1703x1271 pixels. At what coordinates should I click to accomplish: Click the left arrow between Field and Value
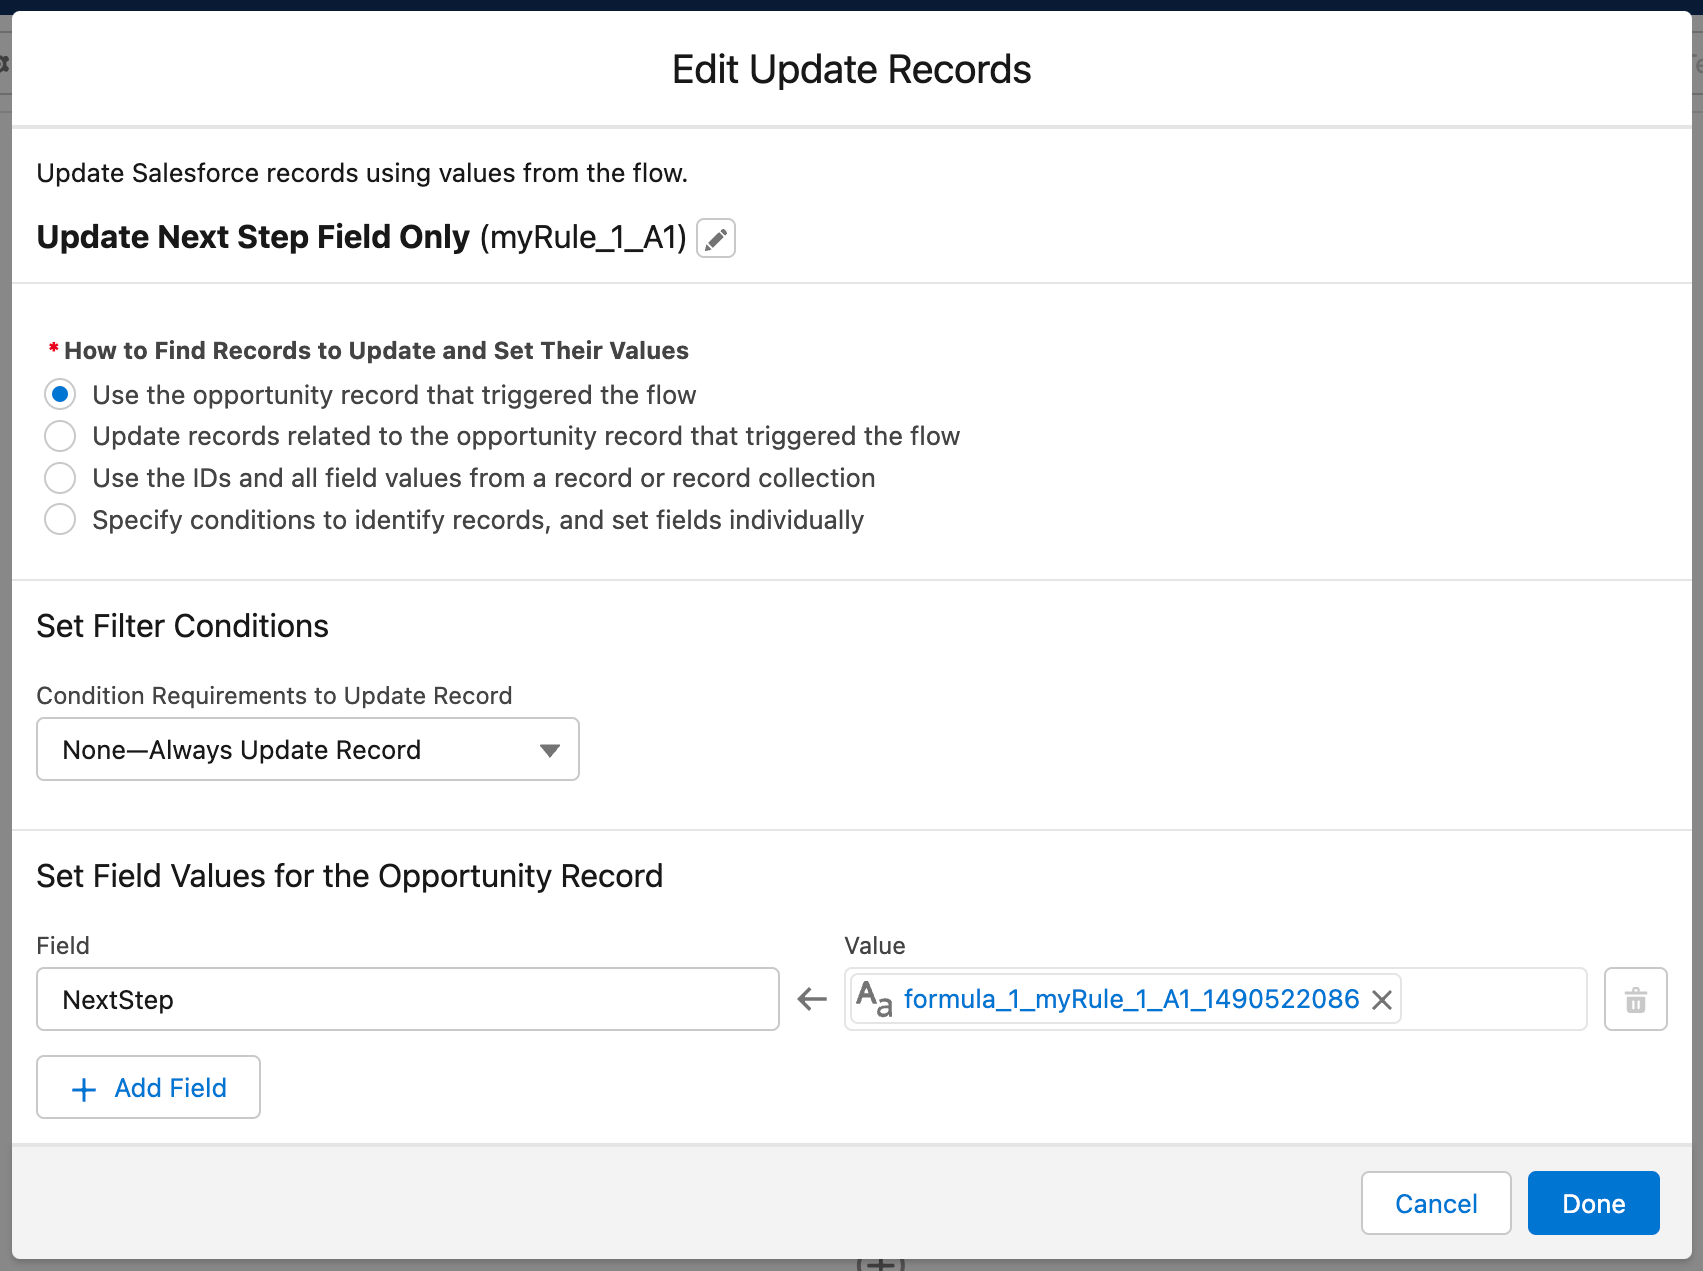click(812, 999)
